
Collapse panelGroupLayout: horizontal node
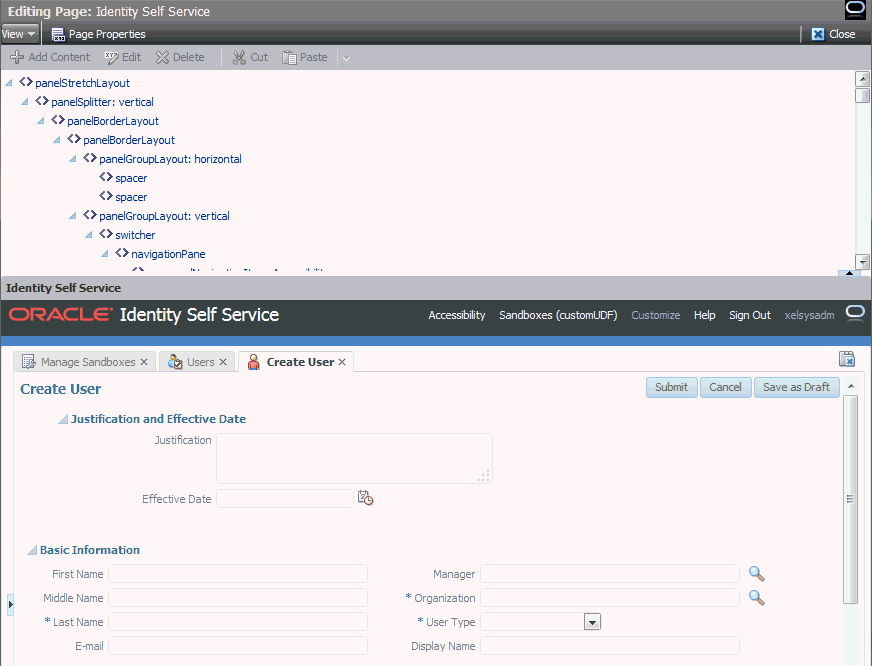[73, 159]
